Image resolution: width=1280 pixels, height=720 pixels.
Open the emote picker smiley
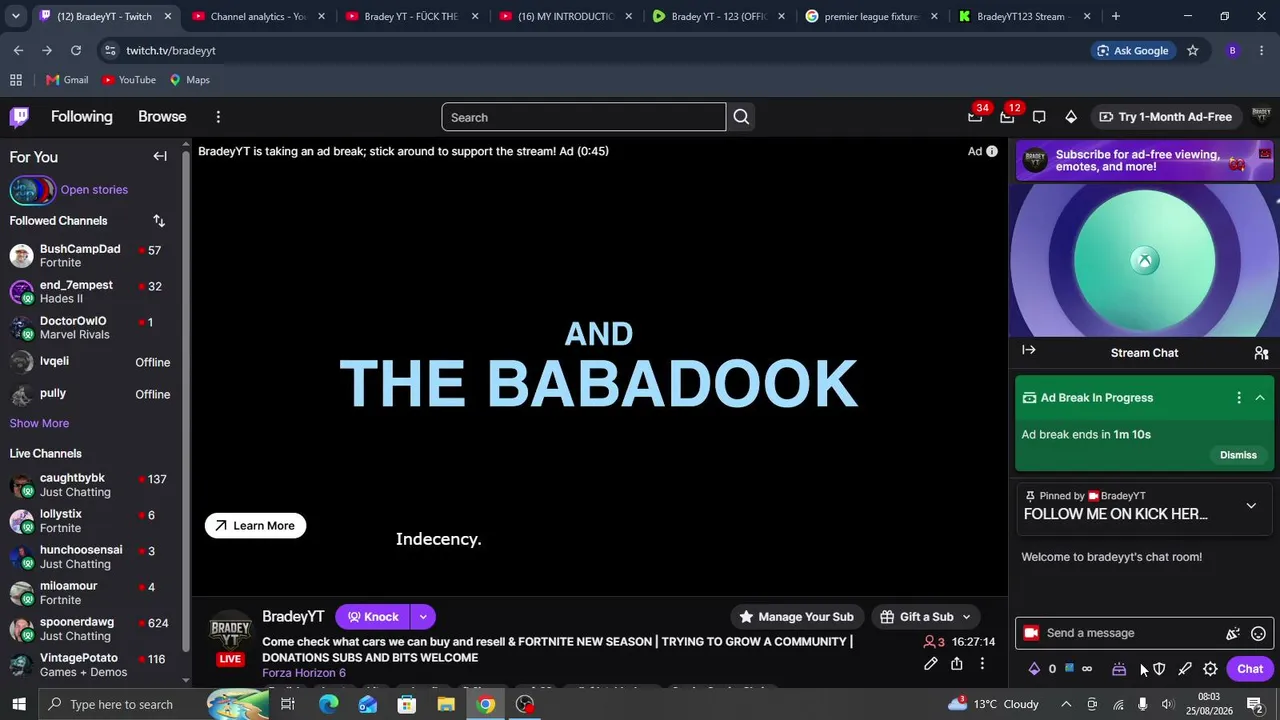point(1259,633)
